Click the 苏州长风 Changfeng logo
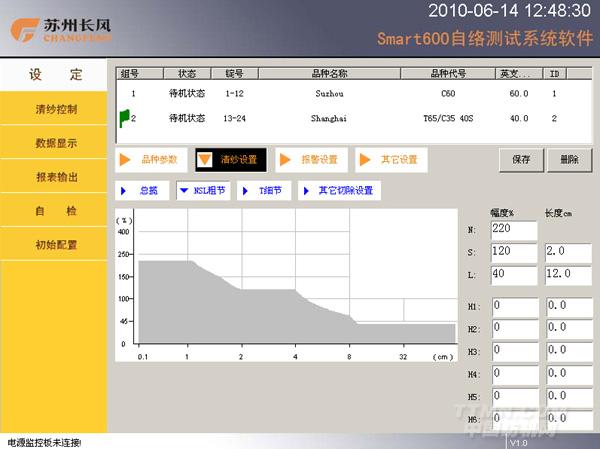Image resolution: width=600 pixels, height=449 pixels. (x=55, y=30)
